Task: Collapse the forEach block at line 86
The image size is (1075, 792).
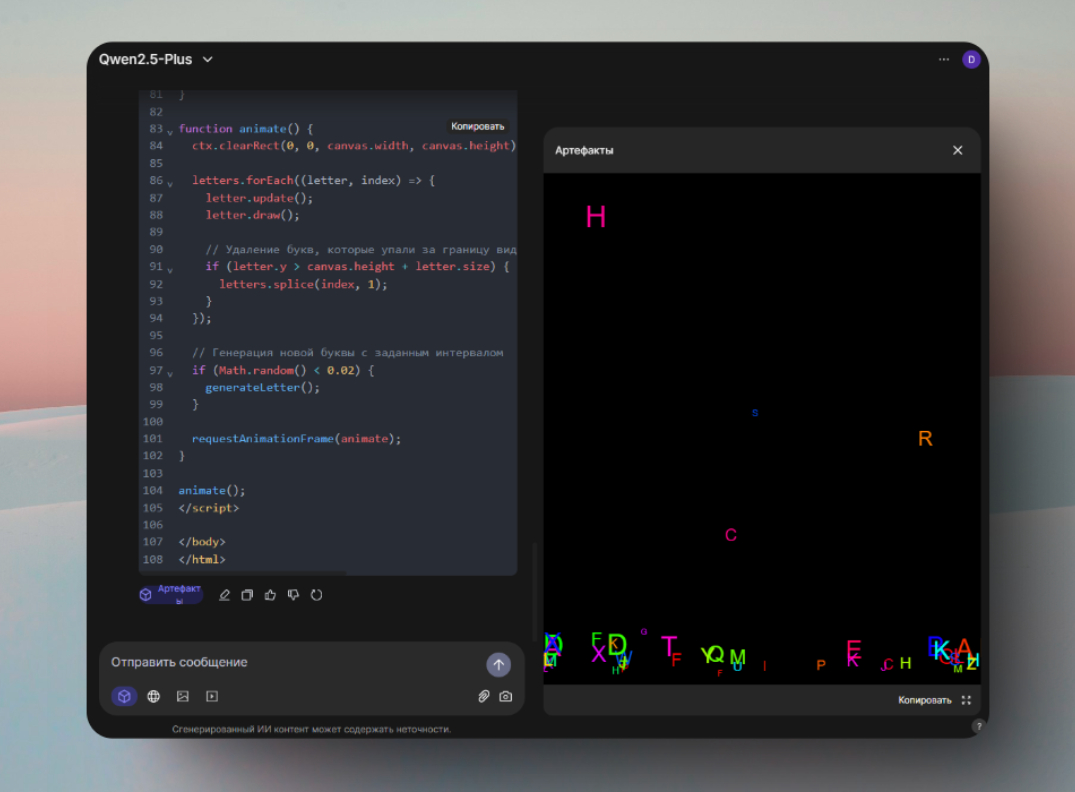Action: 170,182
